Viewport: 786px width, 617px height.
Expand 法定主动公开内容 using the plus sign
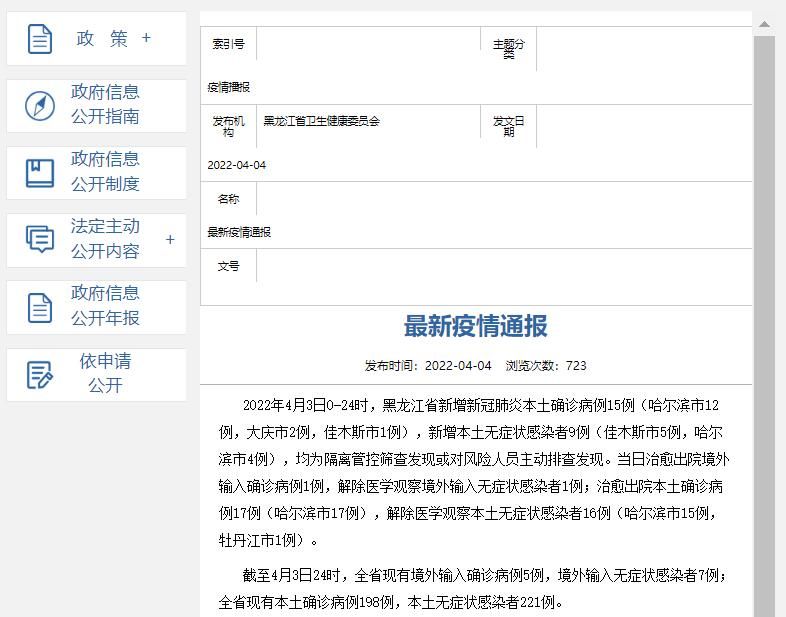170,240
